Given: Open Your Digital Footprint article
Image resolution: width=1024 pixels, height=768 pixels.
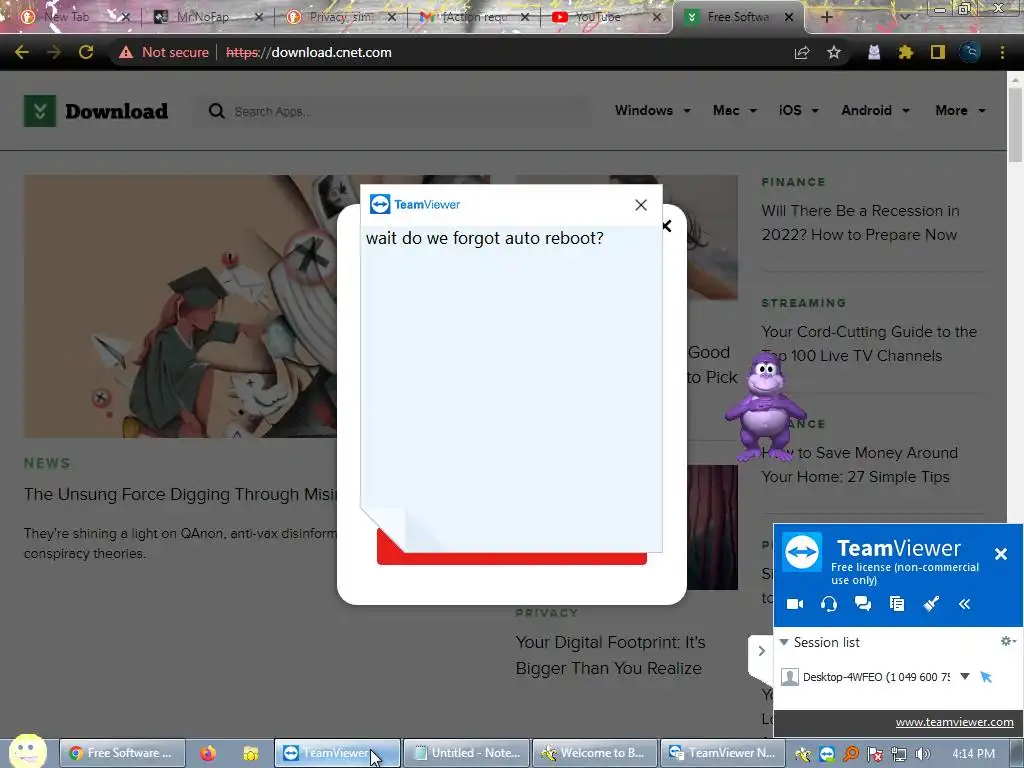Looking at the screenshot, I should tap(610, 655).
